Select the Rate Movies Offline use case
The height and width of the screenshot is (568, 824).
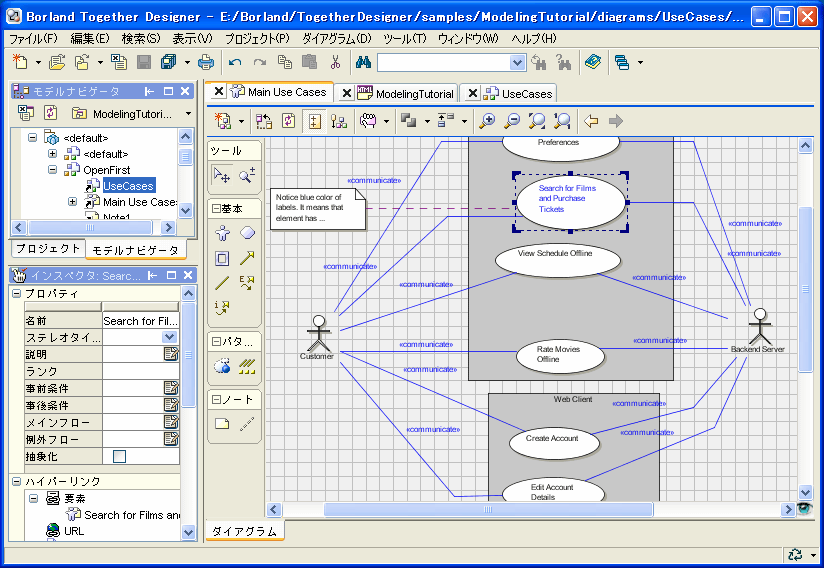[x=560, y=356]
